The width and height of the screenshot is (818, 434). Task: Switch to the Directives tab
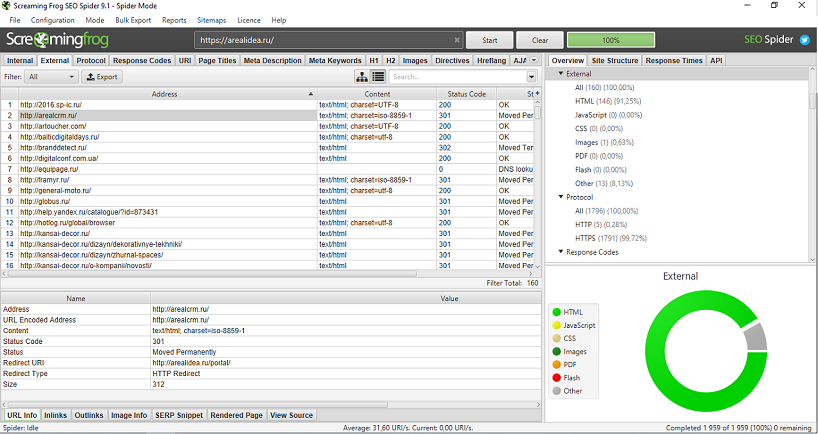[x=452, y=61]
